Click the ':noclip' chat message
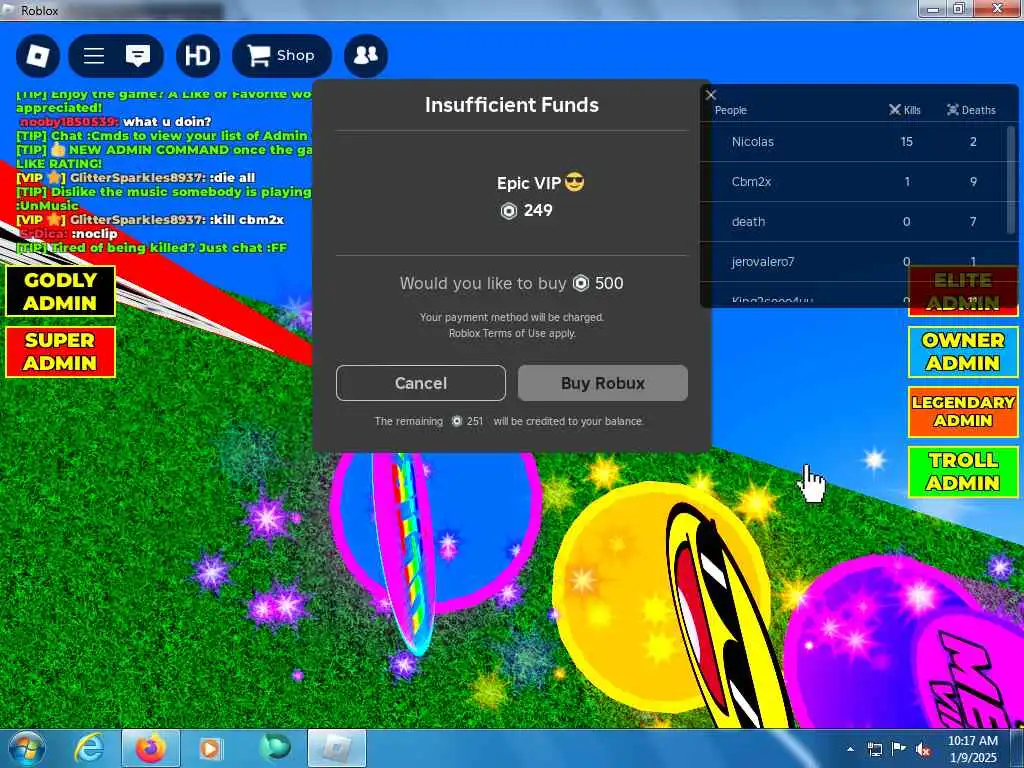1024x768 pixels. coord(68,234)
